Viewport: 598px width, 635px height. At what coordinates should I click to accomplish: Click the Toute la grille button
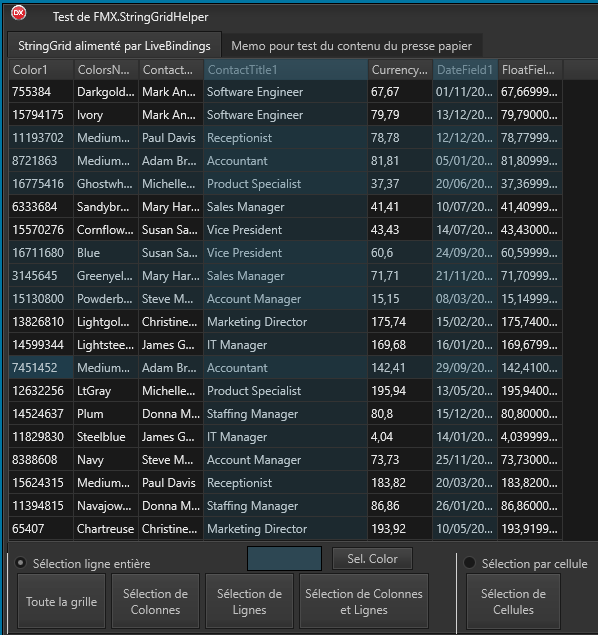coord(62,601)
